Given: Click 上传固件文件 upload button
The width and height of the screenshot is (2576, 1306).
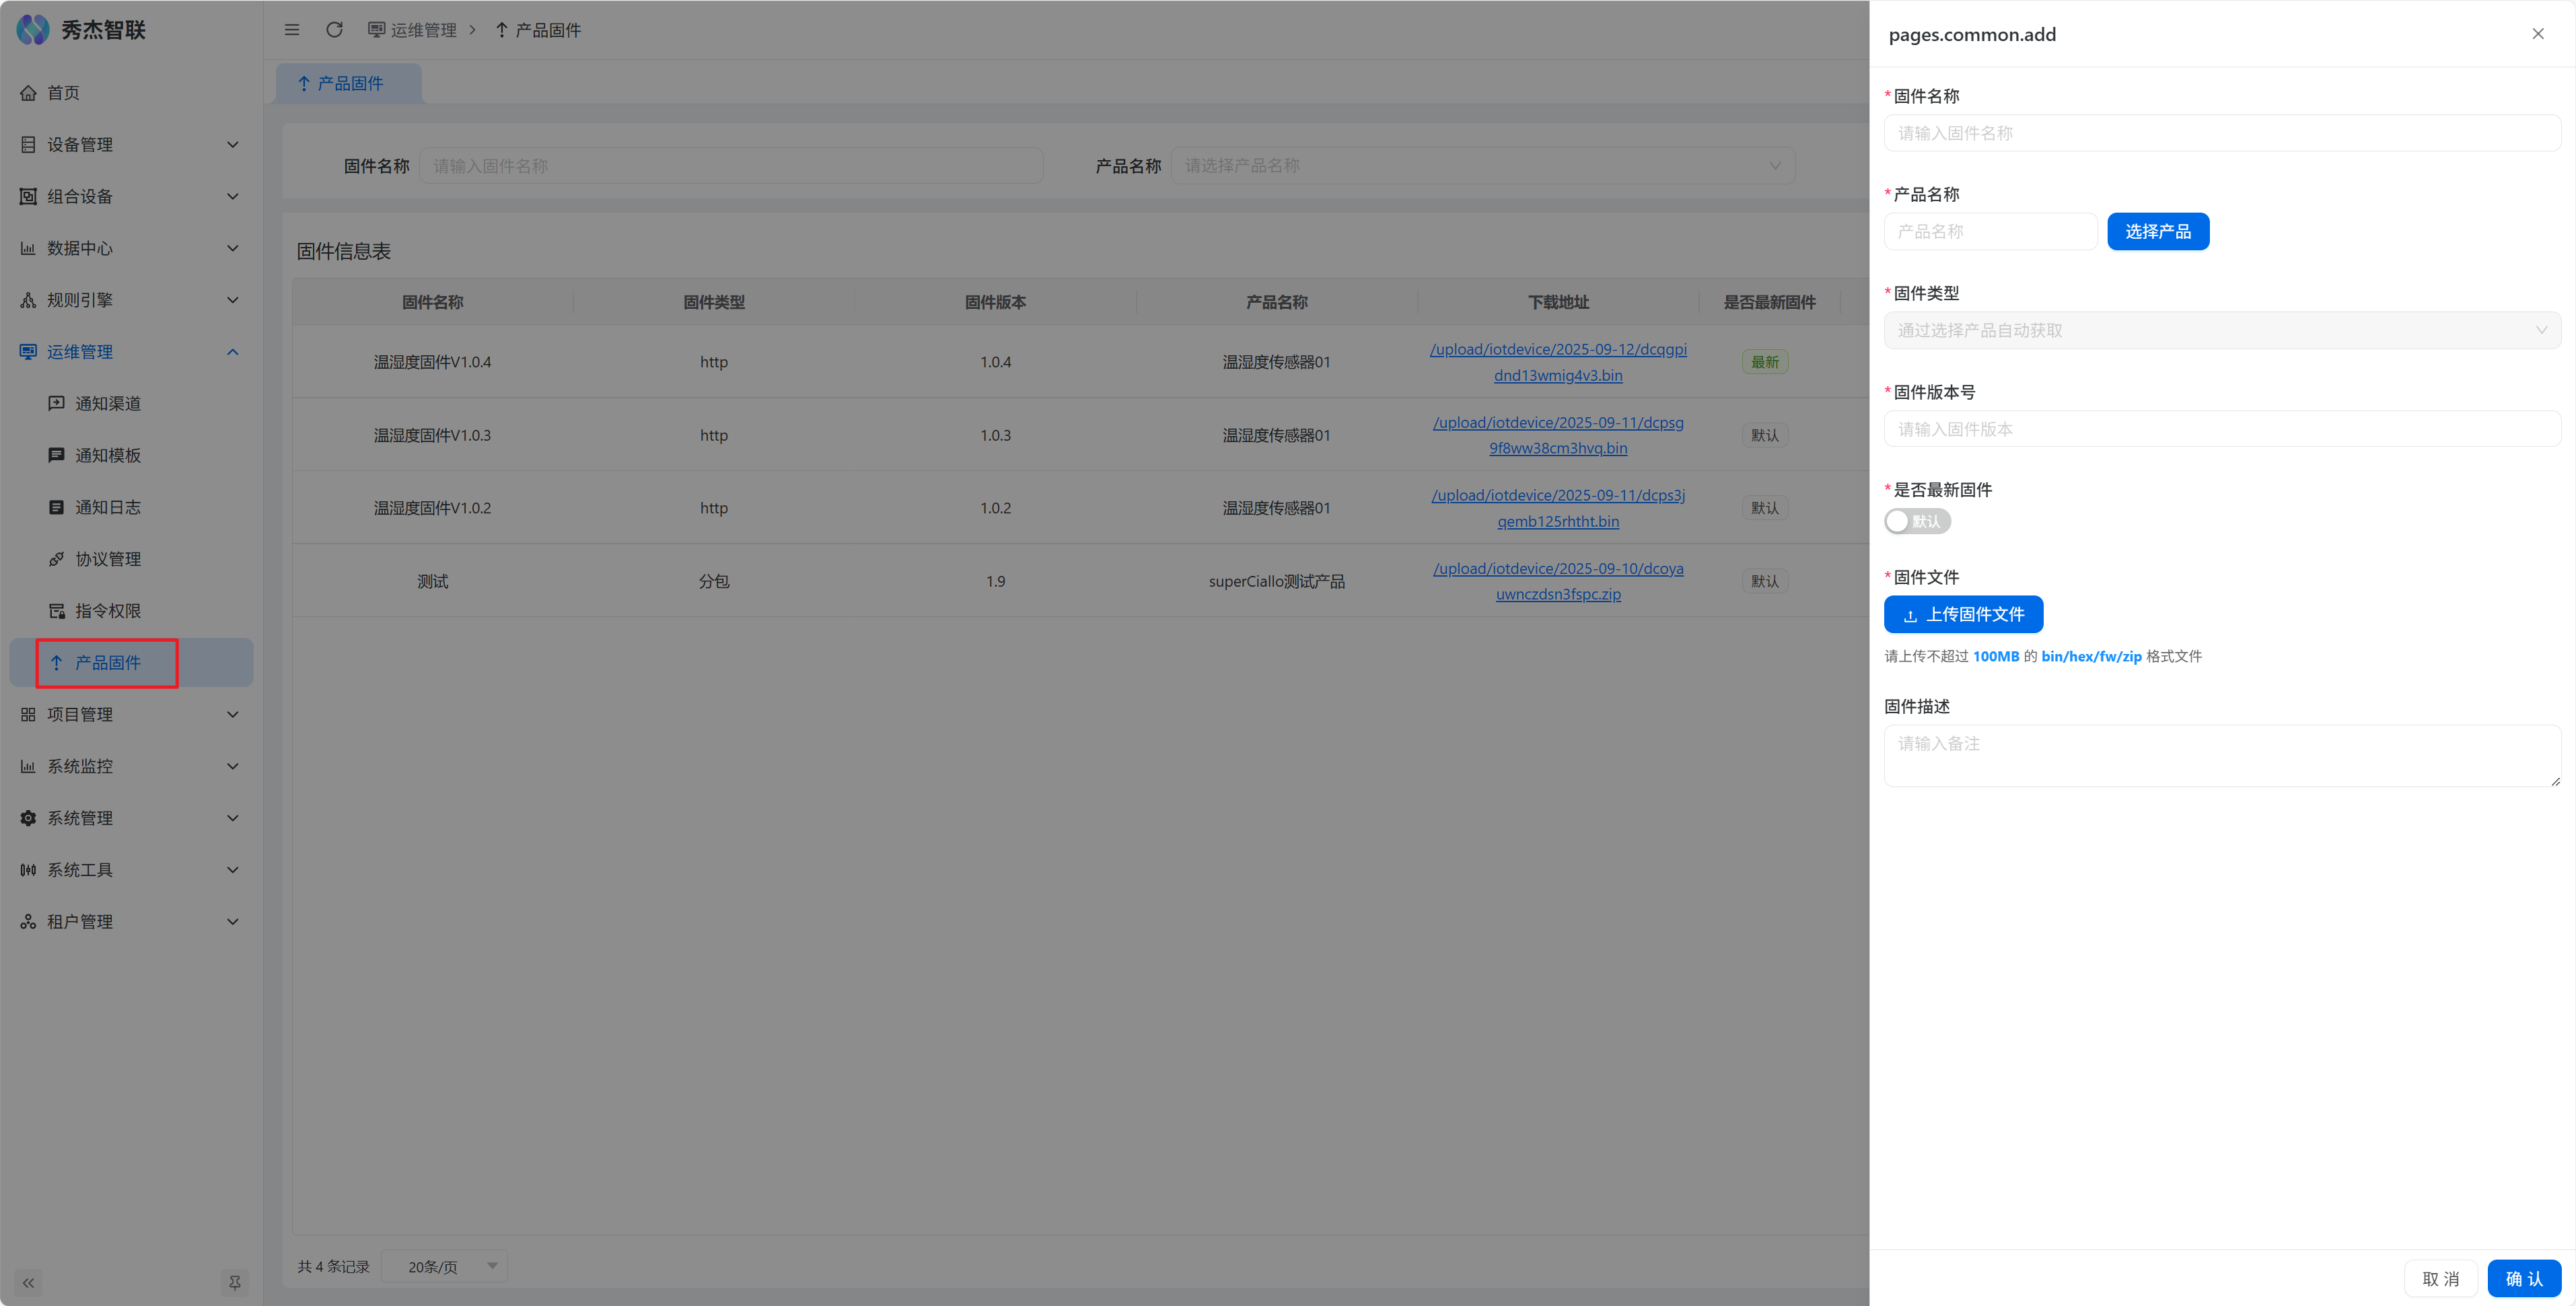Looking at the screenshot, I should click(1963, 614).
